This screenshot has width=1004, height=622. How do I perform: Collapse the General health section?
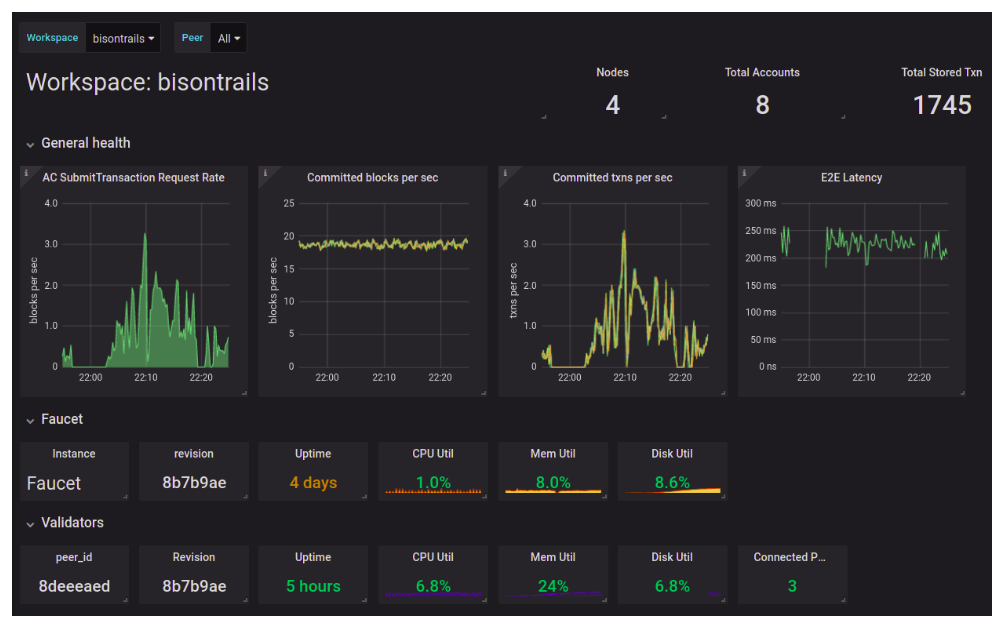point(78,143)
